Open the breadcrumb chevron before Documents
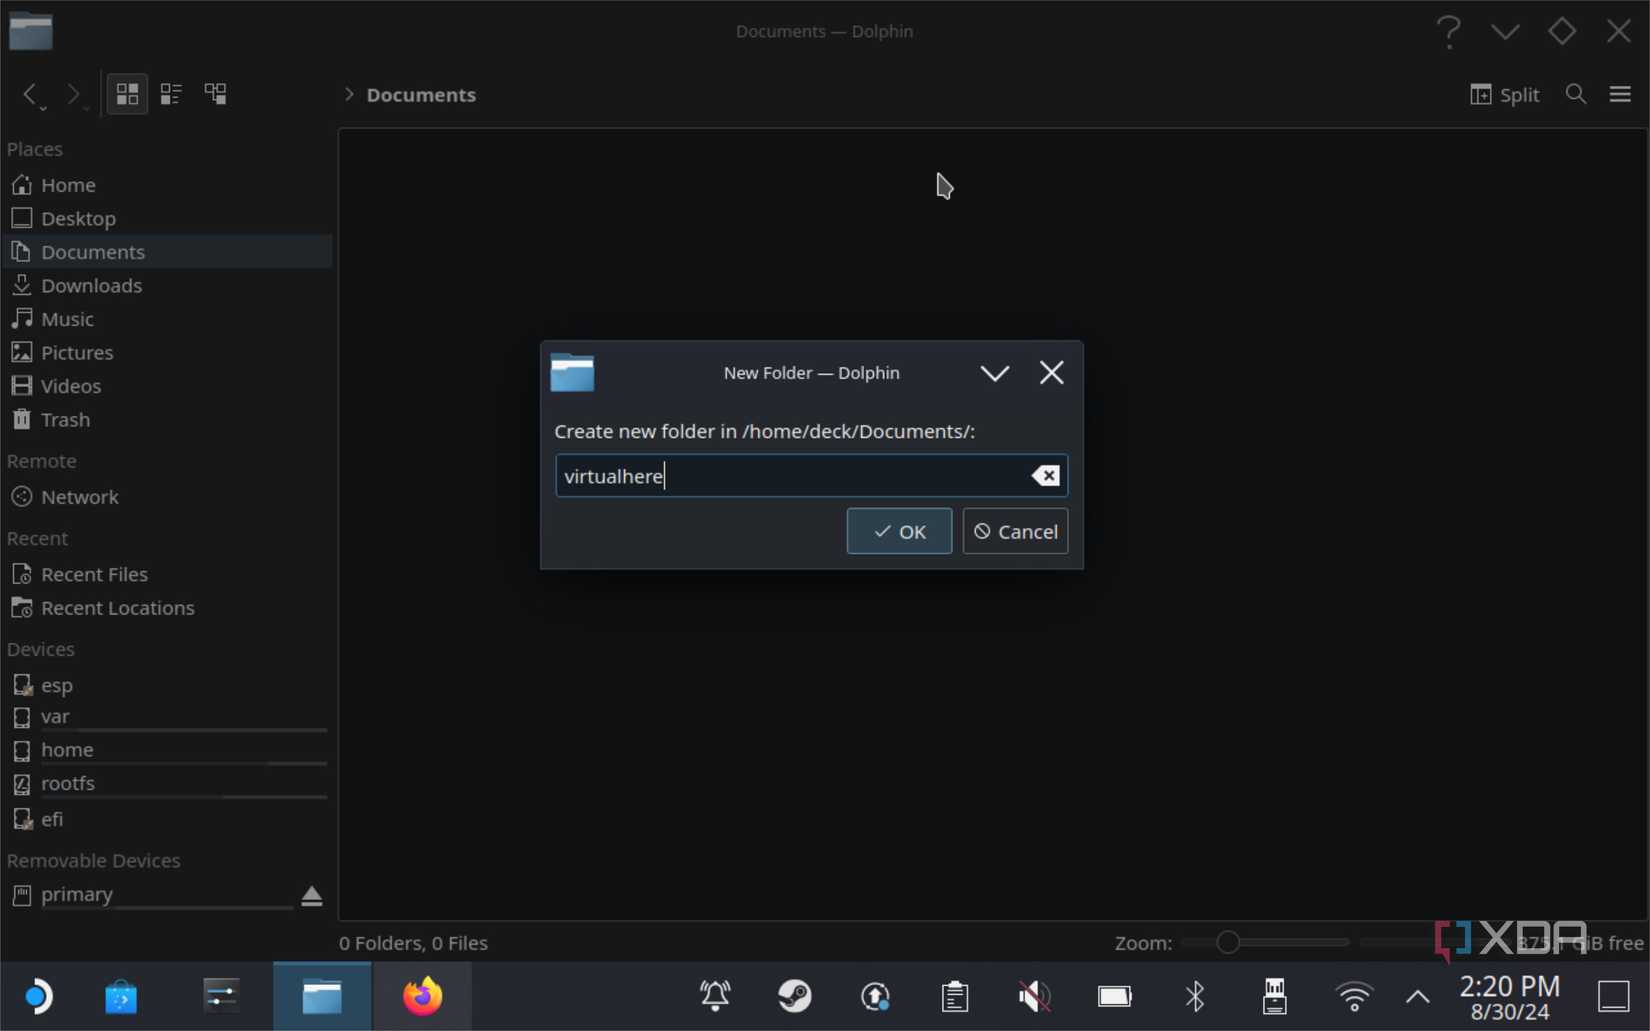This screenshot has width=1650, height=1031. [x=348, y=94]
